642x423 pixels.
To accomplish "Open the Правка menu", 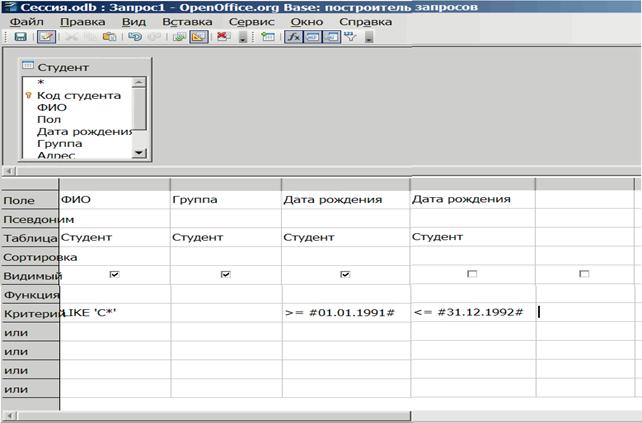I will [83, 22].
